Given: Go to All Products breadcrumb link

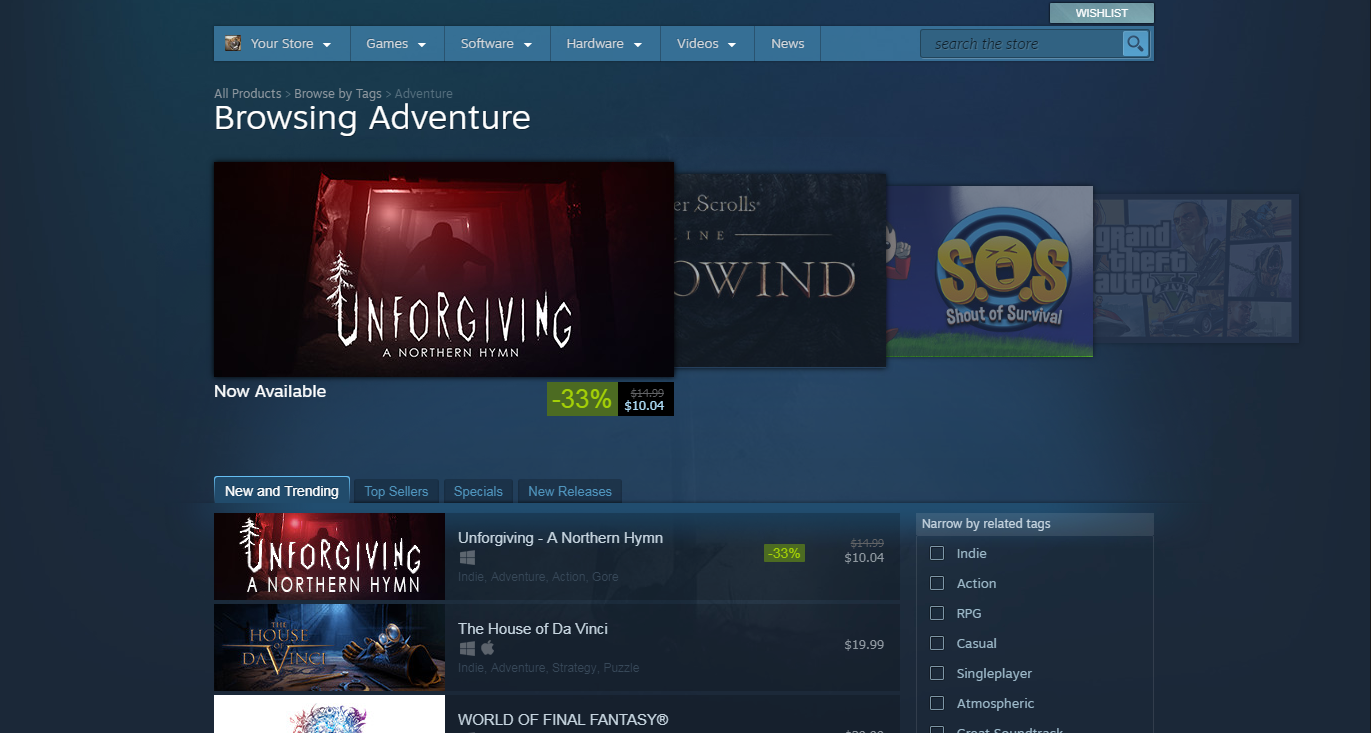Looking at the screenshot, I should [x=248, y=94].
